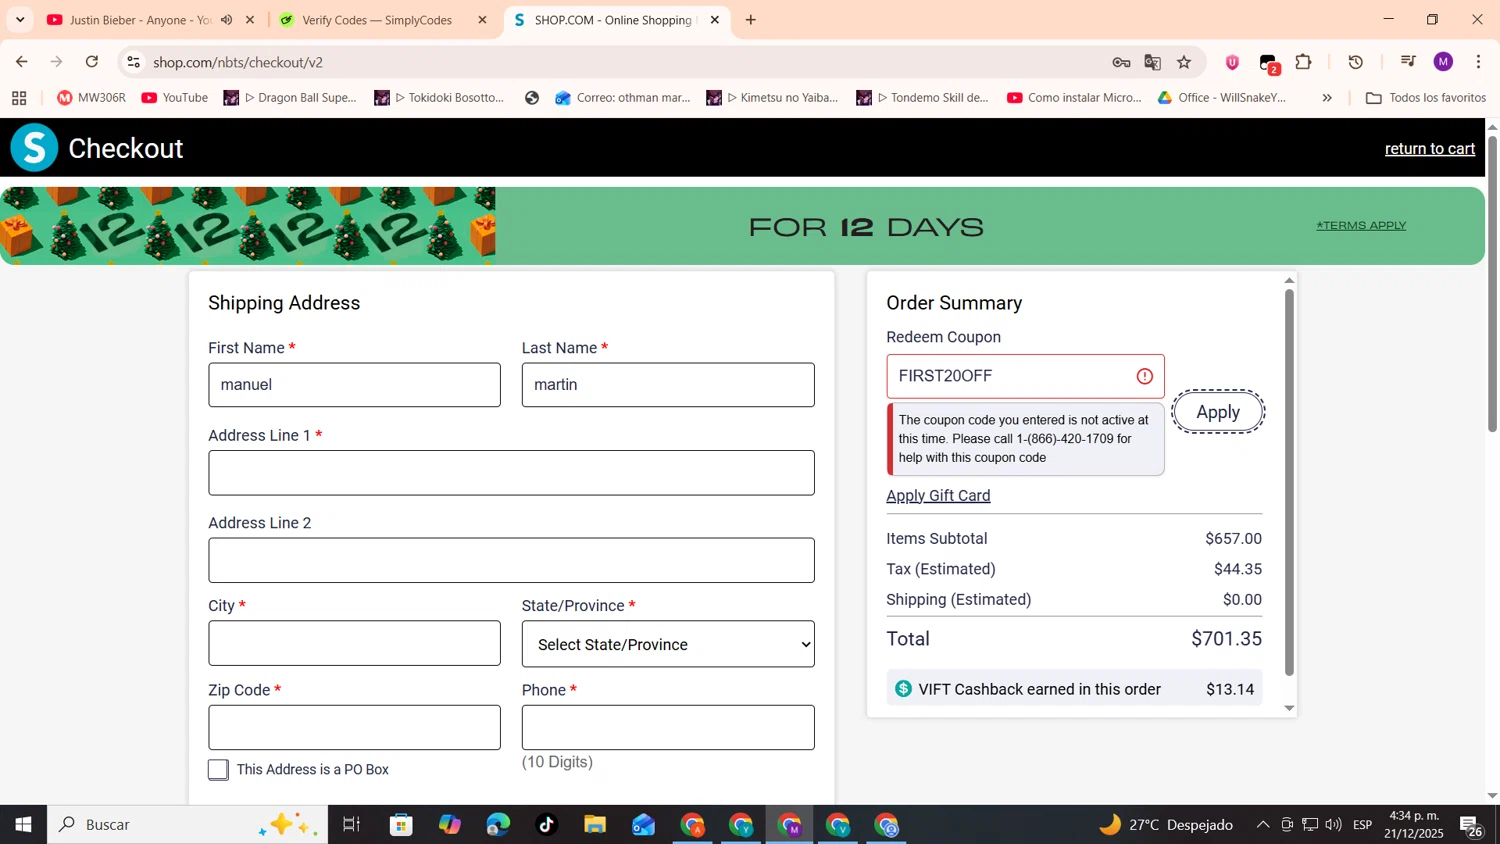
Task: Open the Dragon Ball Super bookmark
Action: (290, 98)
